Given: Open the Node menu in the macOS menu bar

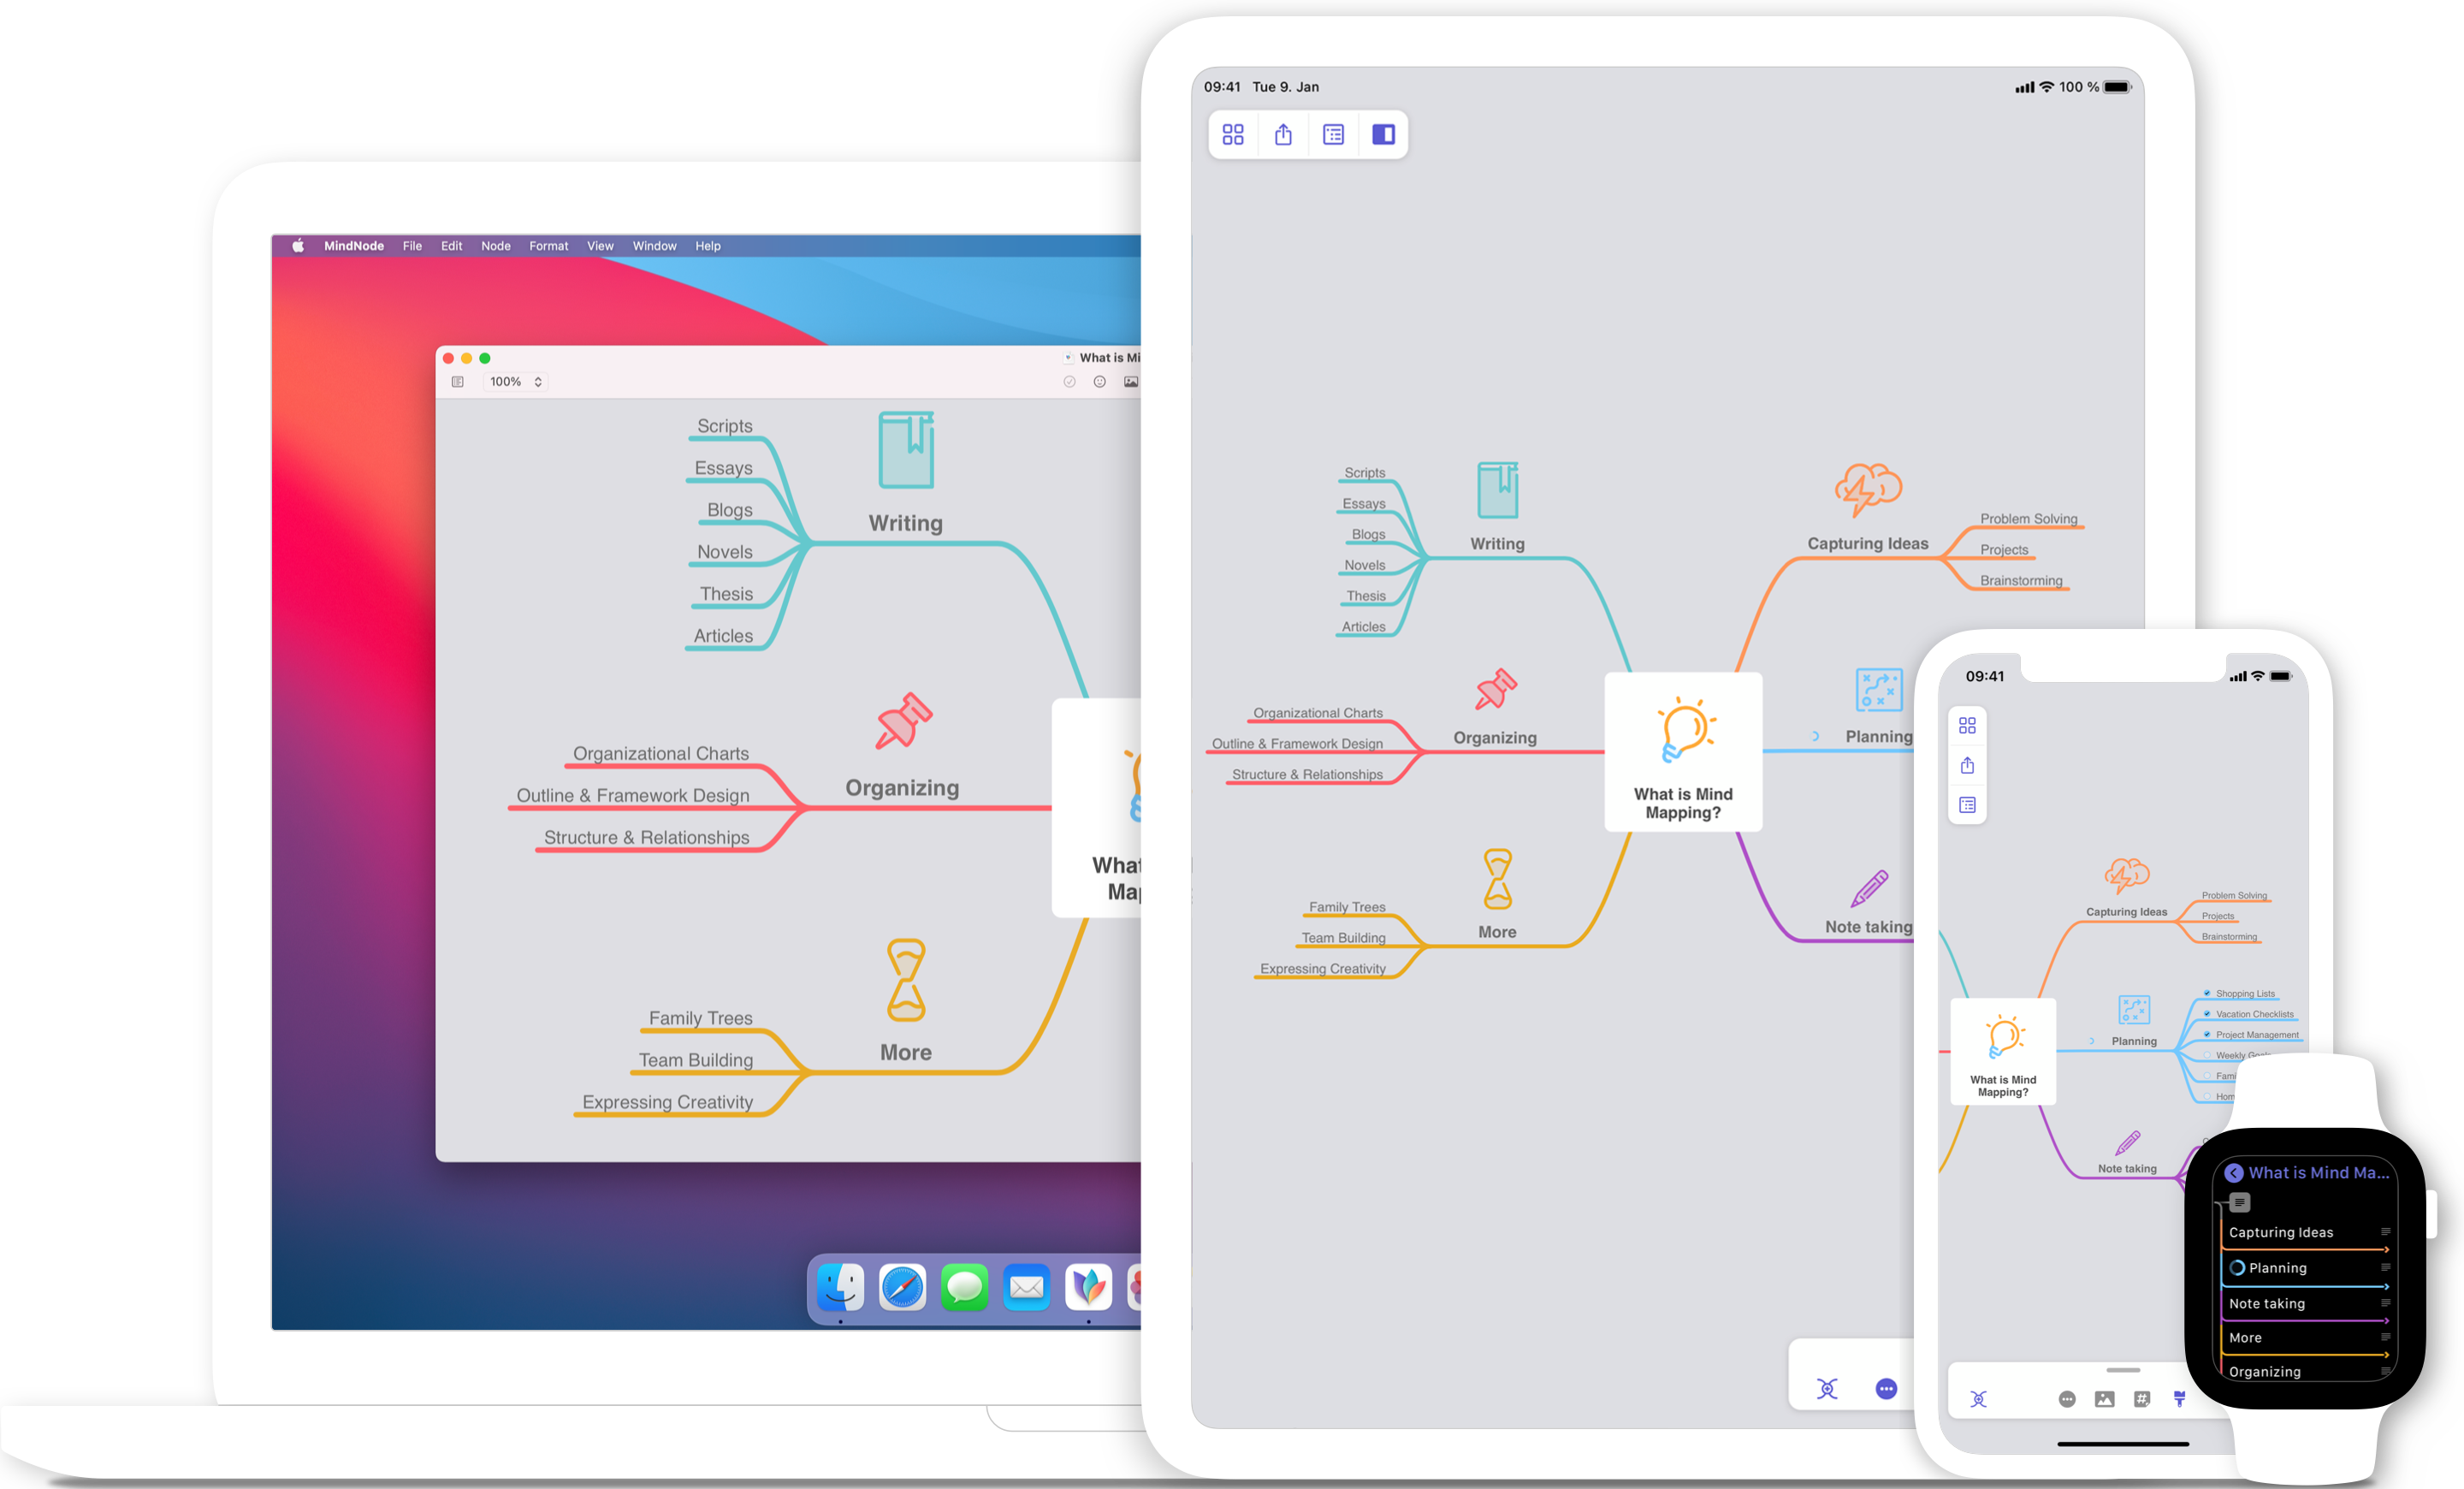Looking at the screenshot, I should 495,245.
